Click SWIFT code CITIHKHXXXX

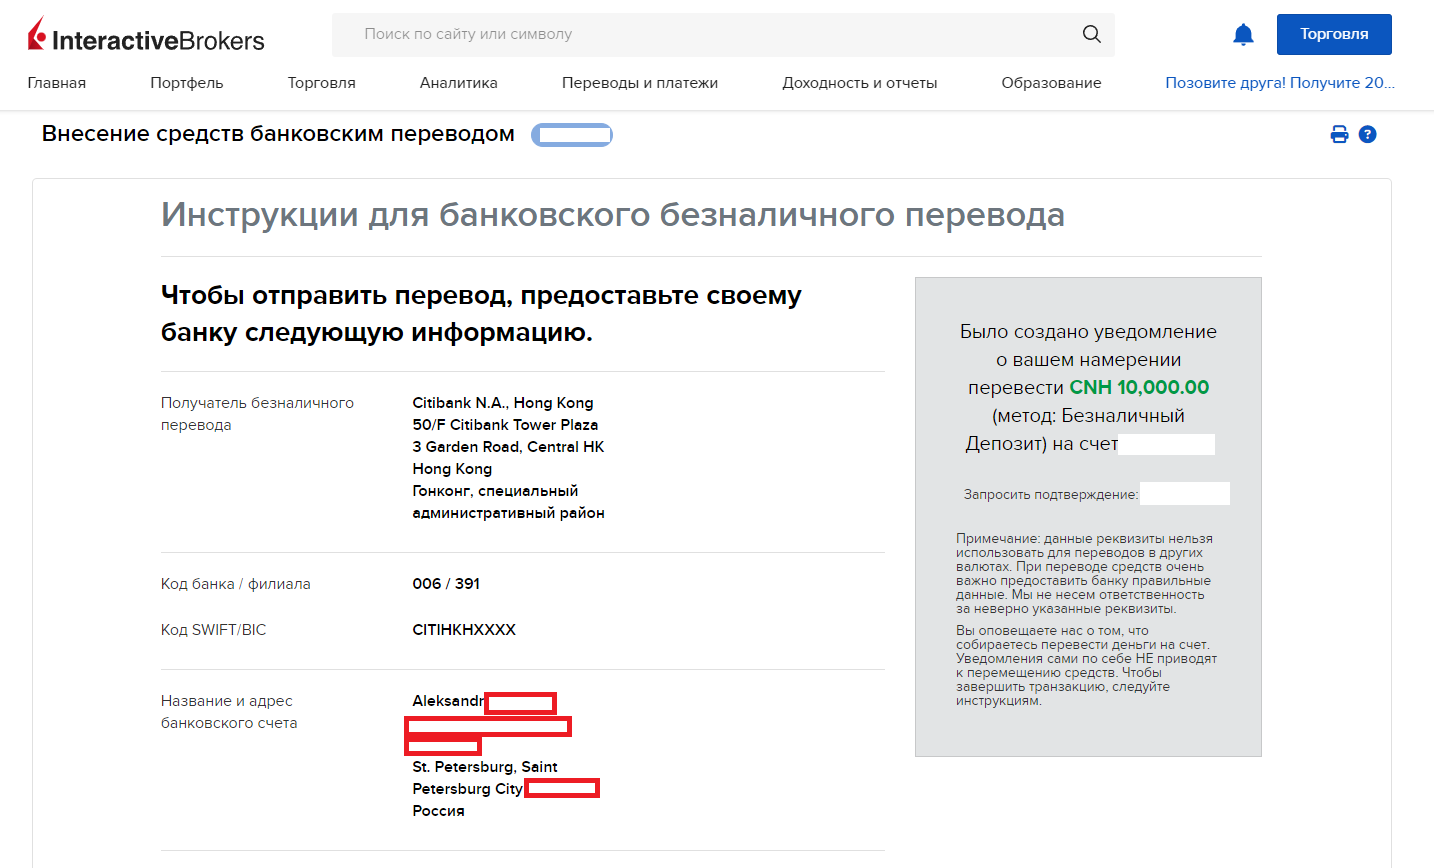[464, 630]
